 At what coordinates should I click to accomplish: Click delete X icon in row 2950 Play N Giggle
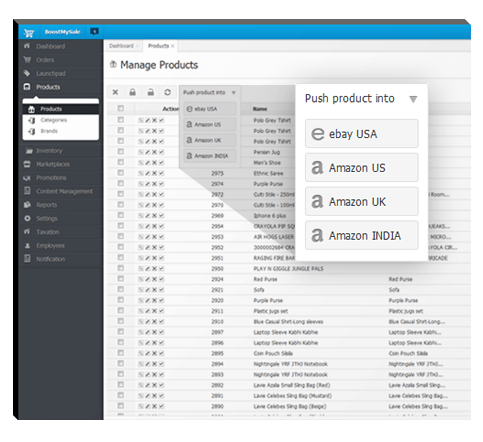pos(154,269)
